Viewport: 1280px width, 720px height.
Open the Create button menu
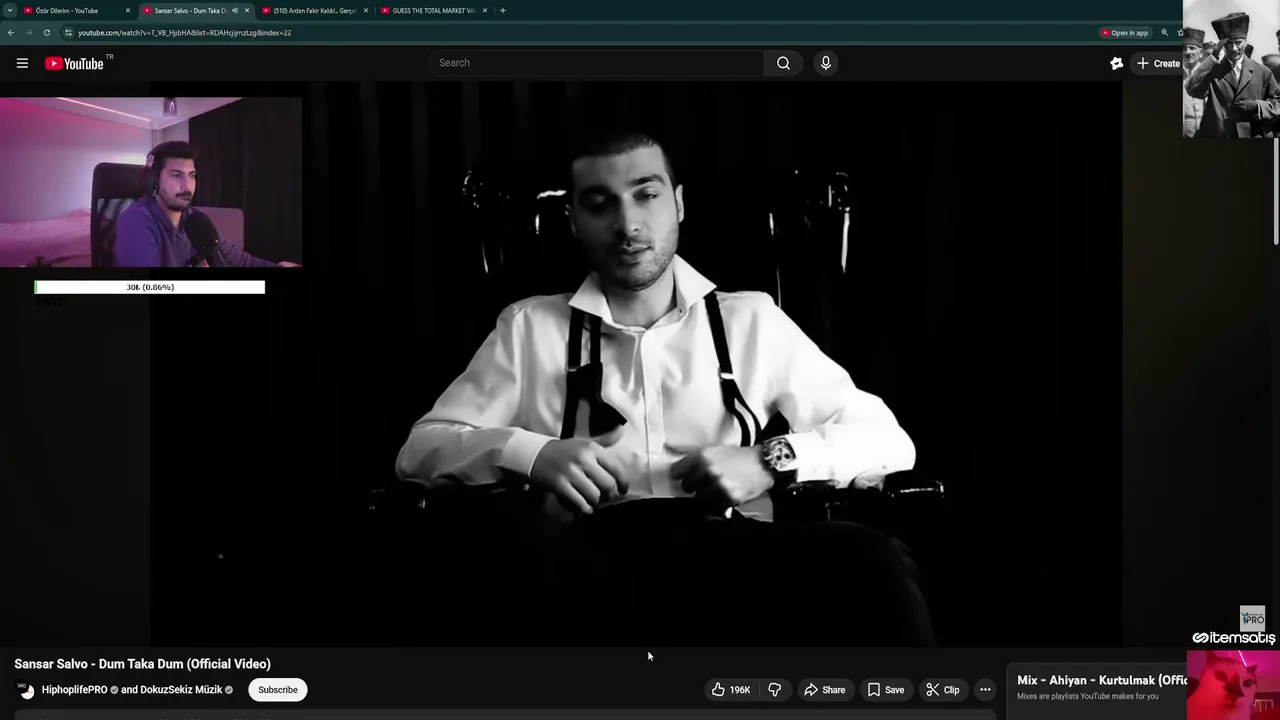click(1157, 63)
